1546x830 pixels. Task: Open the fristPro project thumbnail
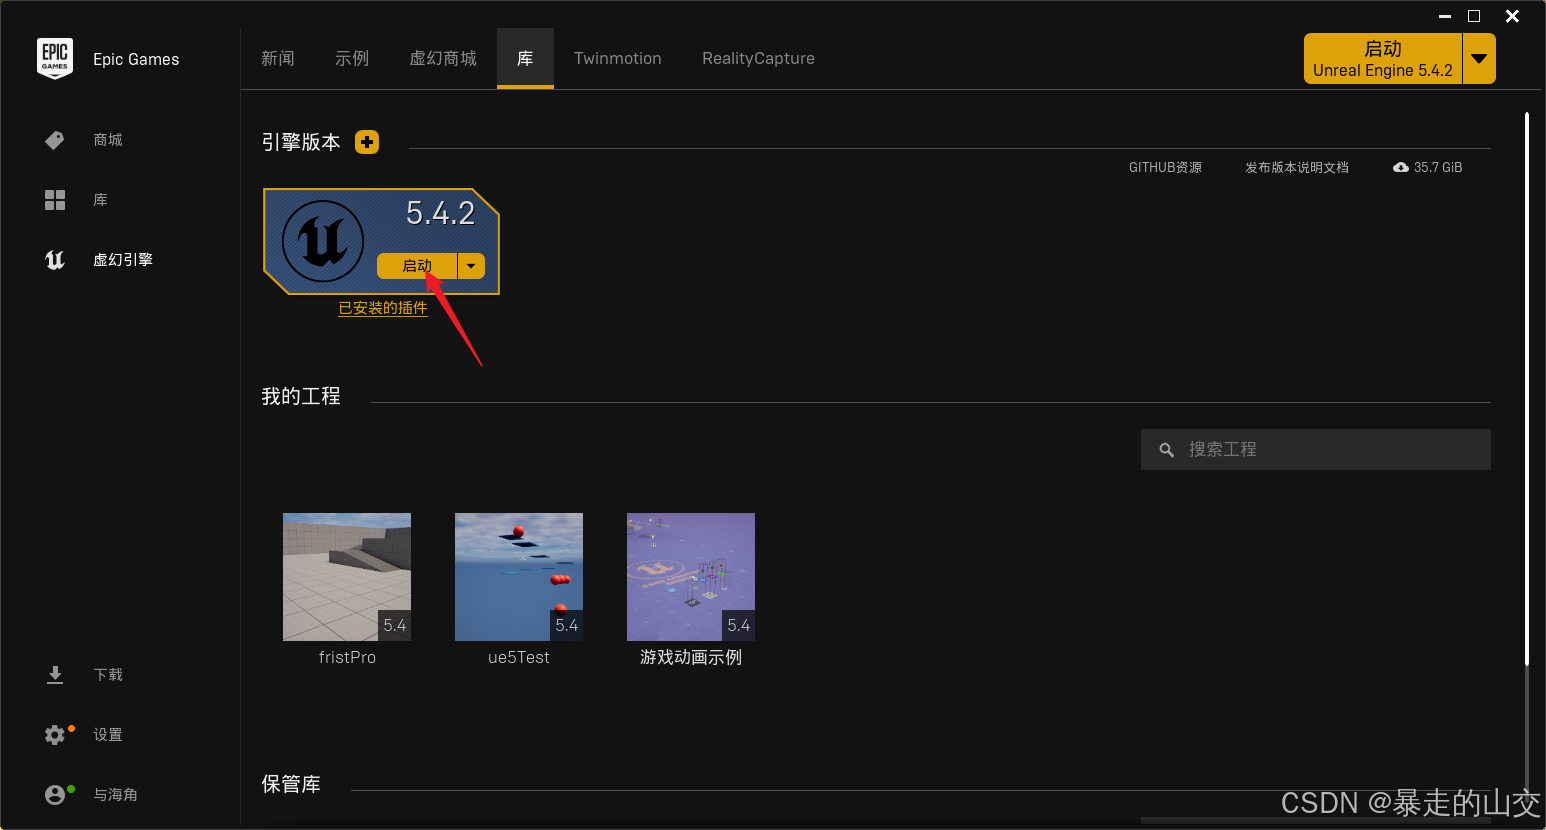coord(347,577)
